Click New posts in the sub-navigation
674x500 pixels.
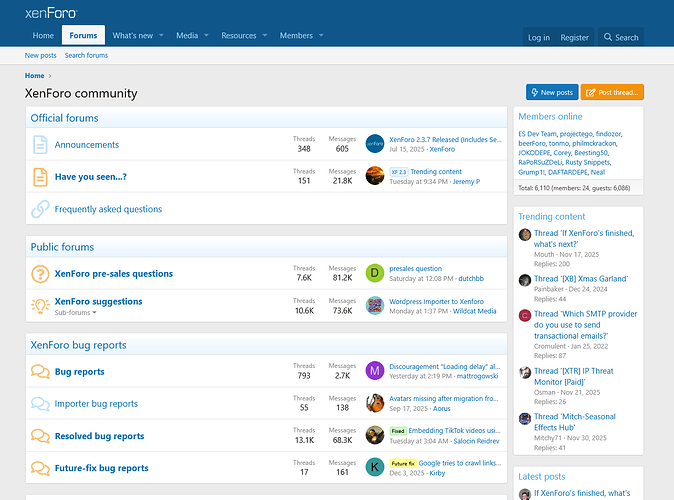pos(40,55)
